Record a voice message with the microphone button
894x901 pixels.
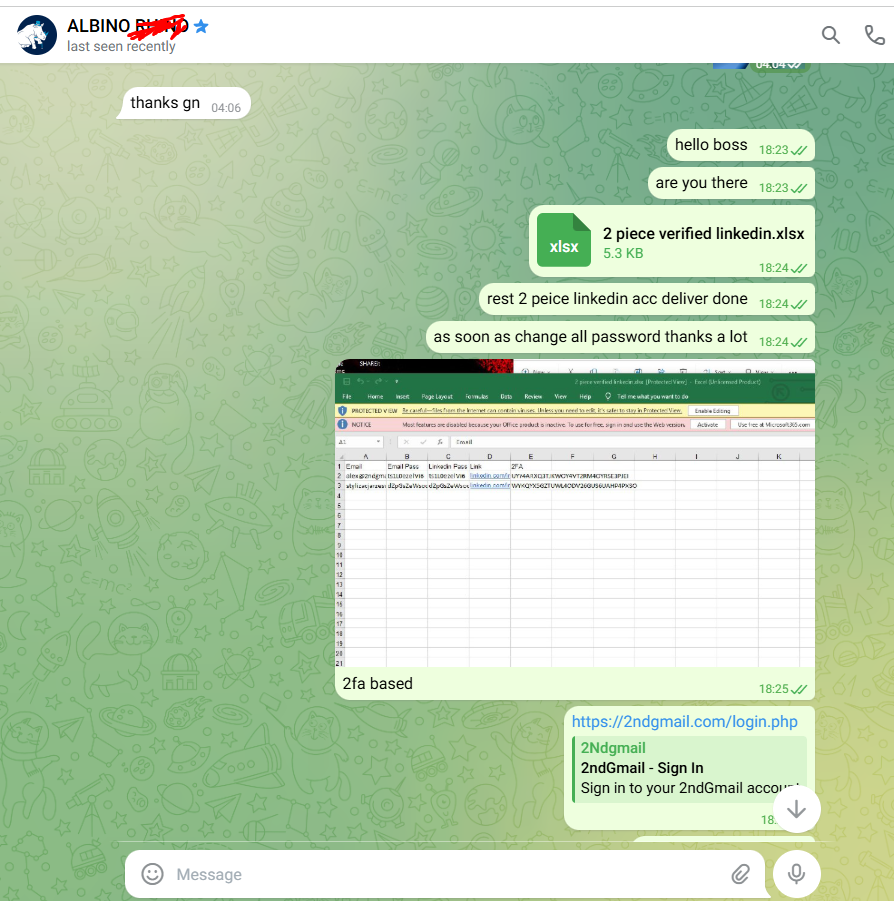pos(796,873)
